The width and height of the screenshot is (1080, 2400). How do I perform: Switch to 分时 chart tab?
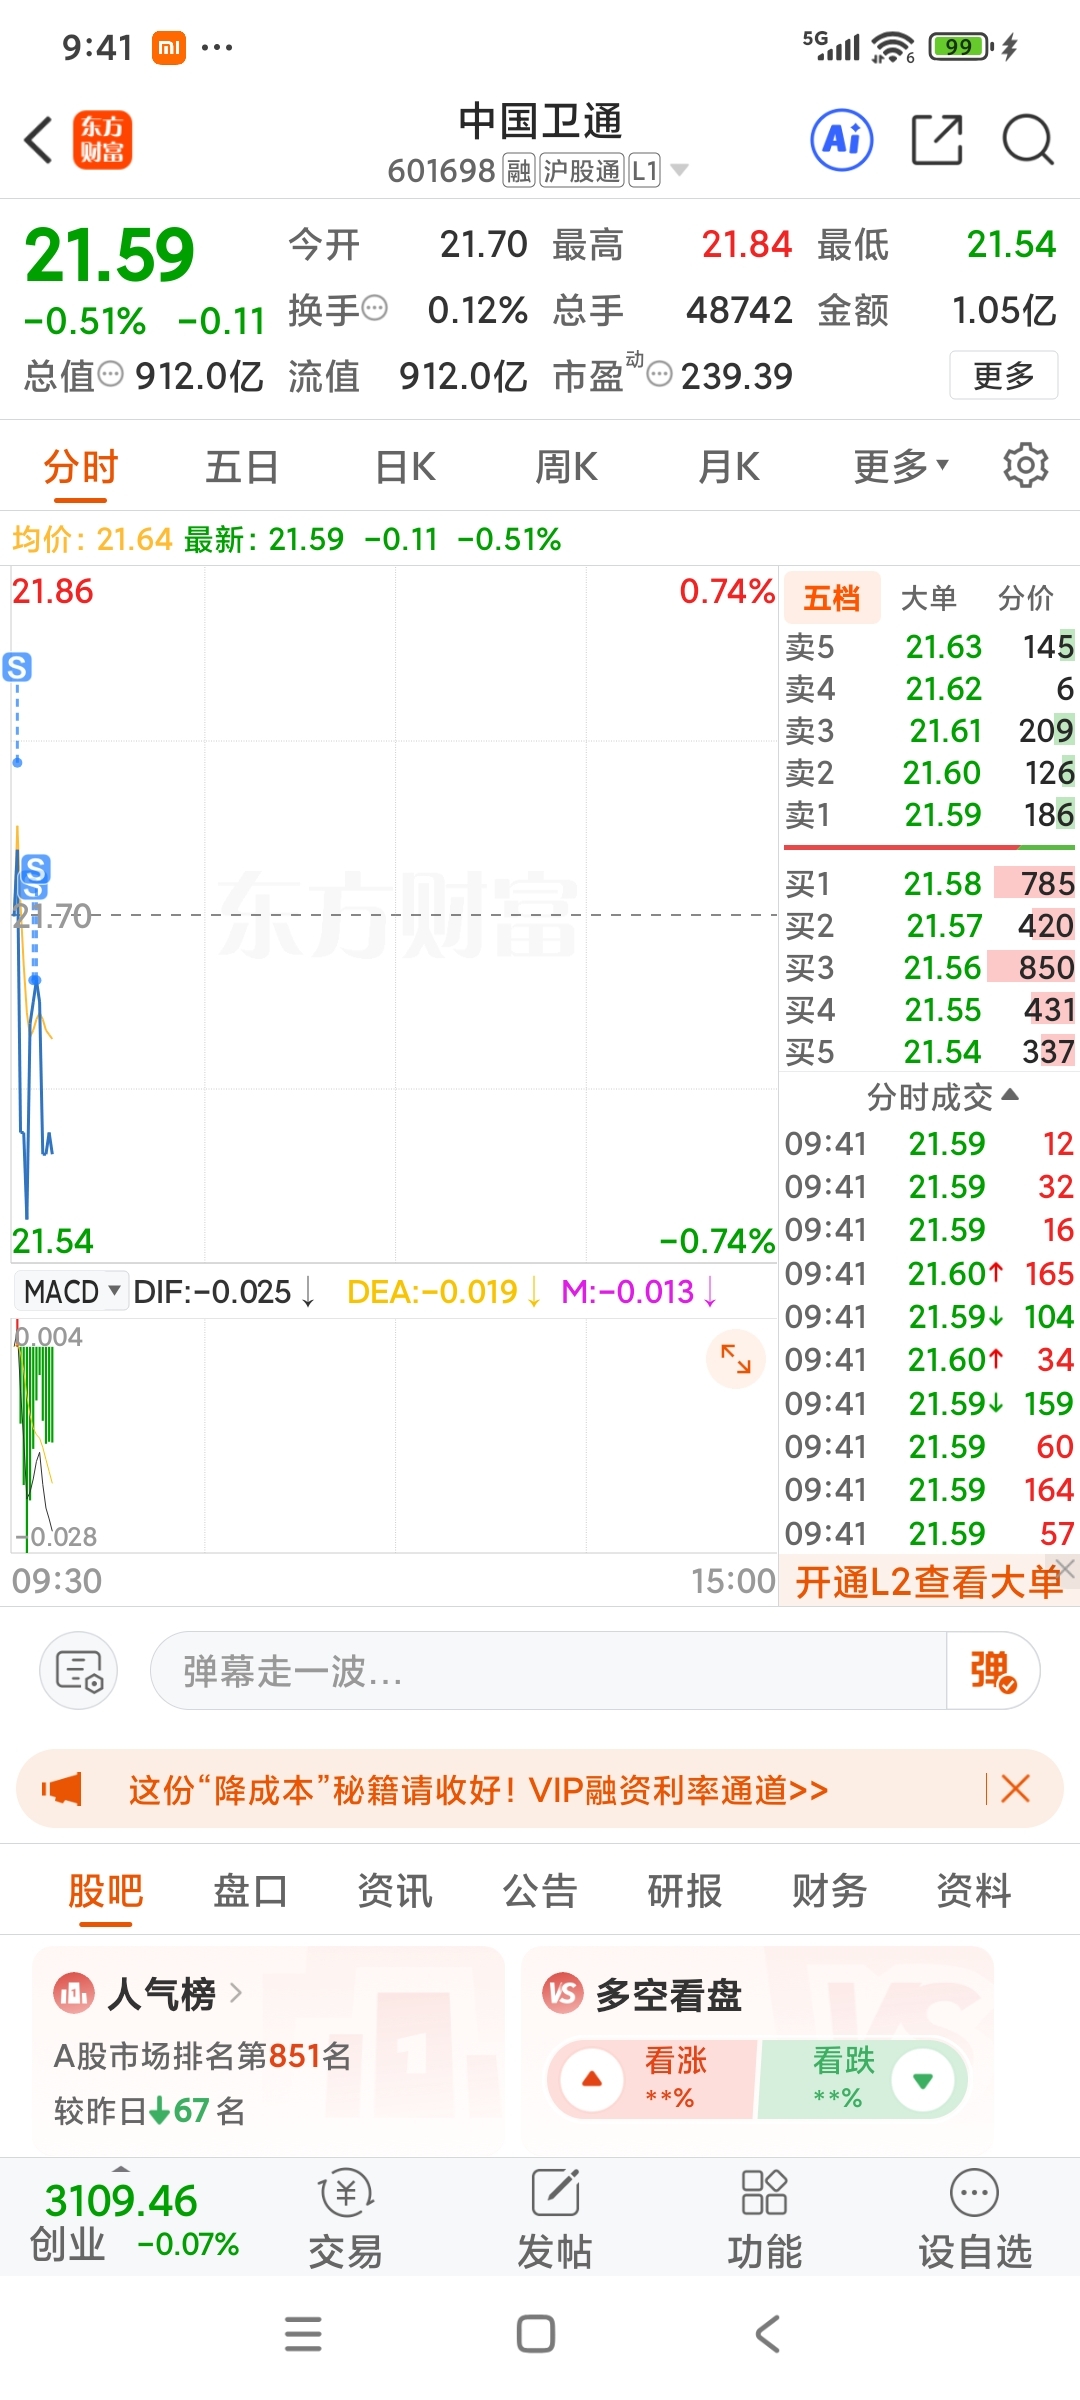(x=81, y=466)
